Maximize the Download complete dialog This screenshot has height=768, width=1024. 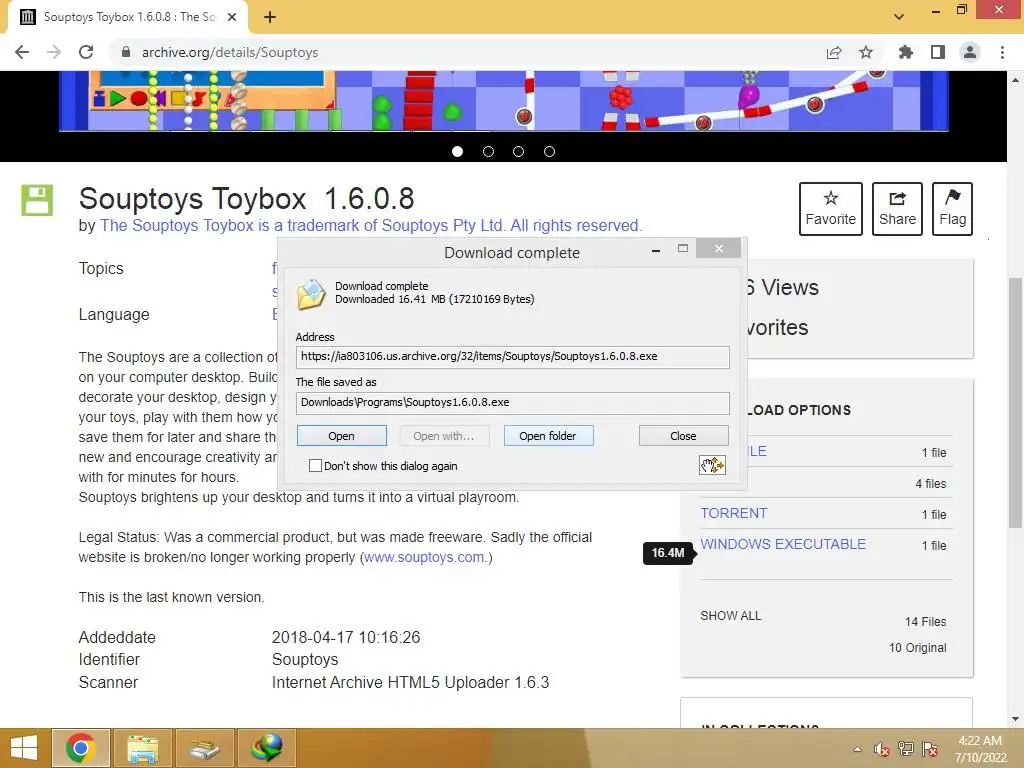tap(683, 248)
